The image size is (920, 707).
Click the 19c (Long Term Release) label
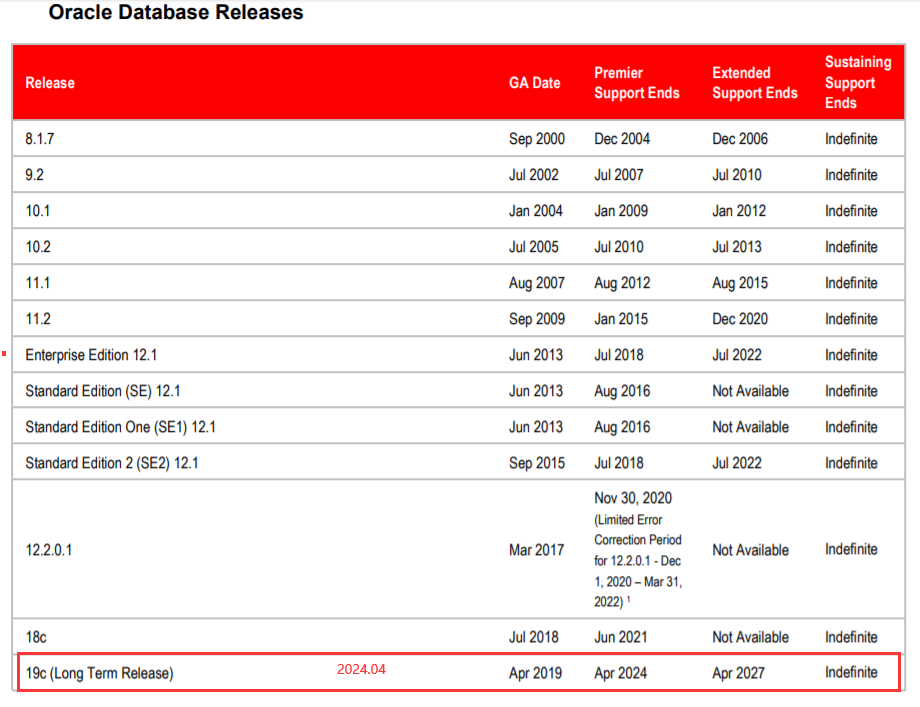pyautogui.click(x=99, y=673)
